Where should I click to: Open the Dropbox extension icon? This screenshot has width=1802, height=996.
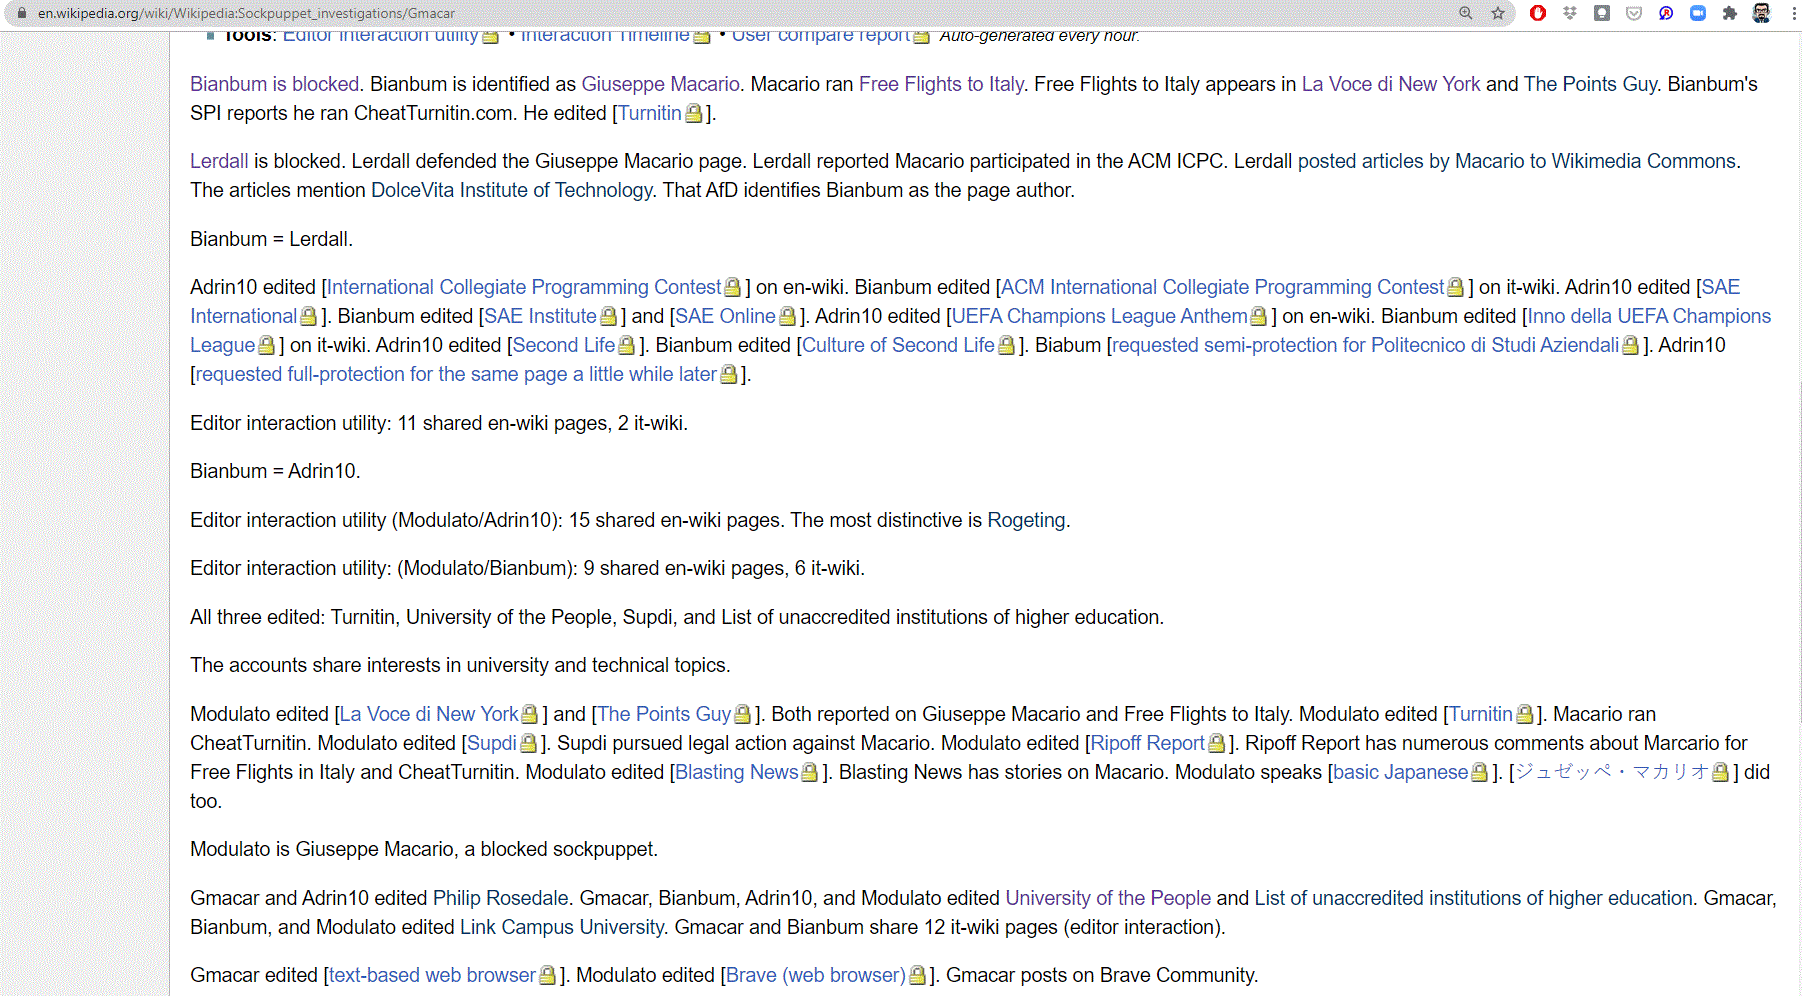pos(1570,13)
